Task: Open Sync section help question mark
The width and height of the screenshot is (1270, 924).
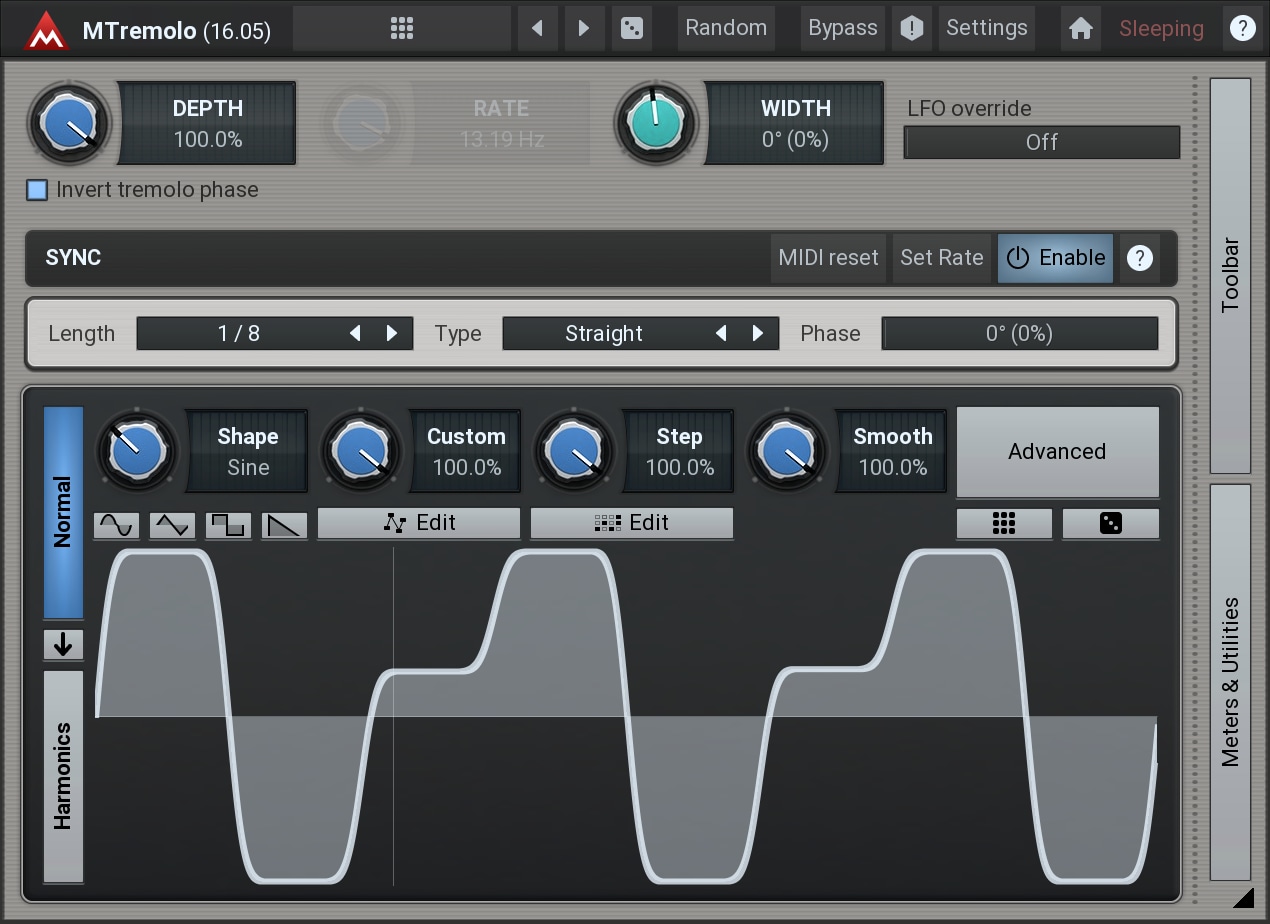Action: pyautogui.click(x=1139, y=258)
